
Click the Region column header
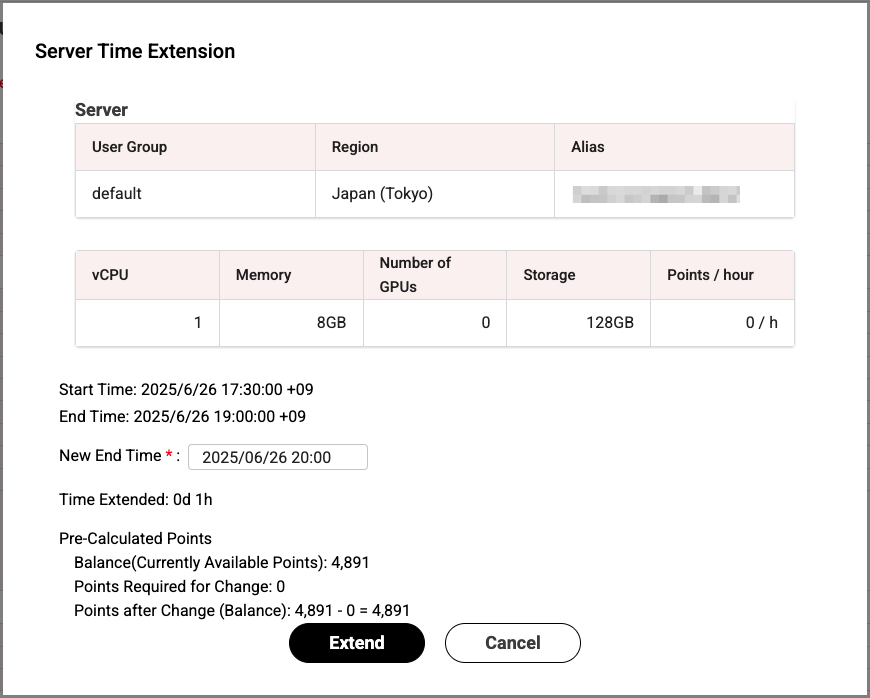[352, 146]
